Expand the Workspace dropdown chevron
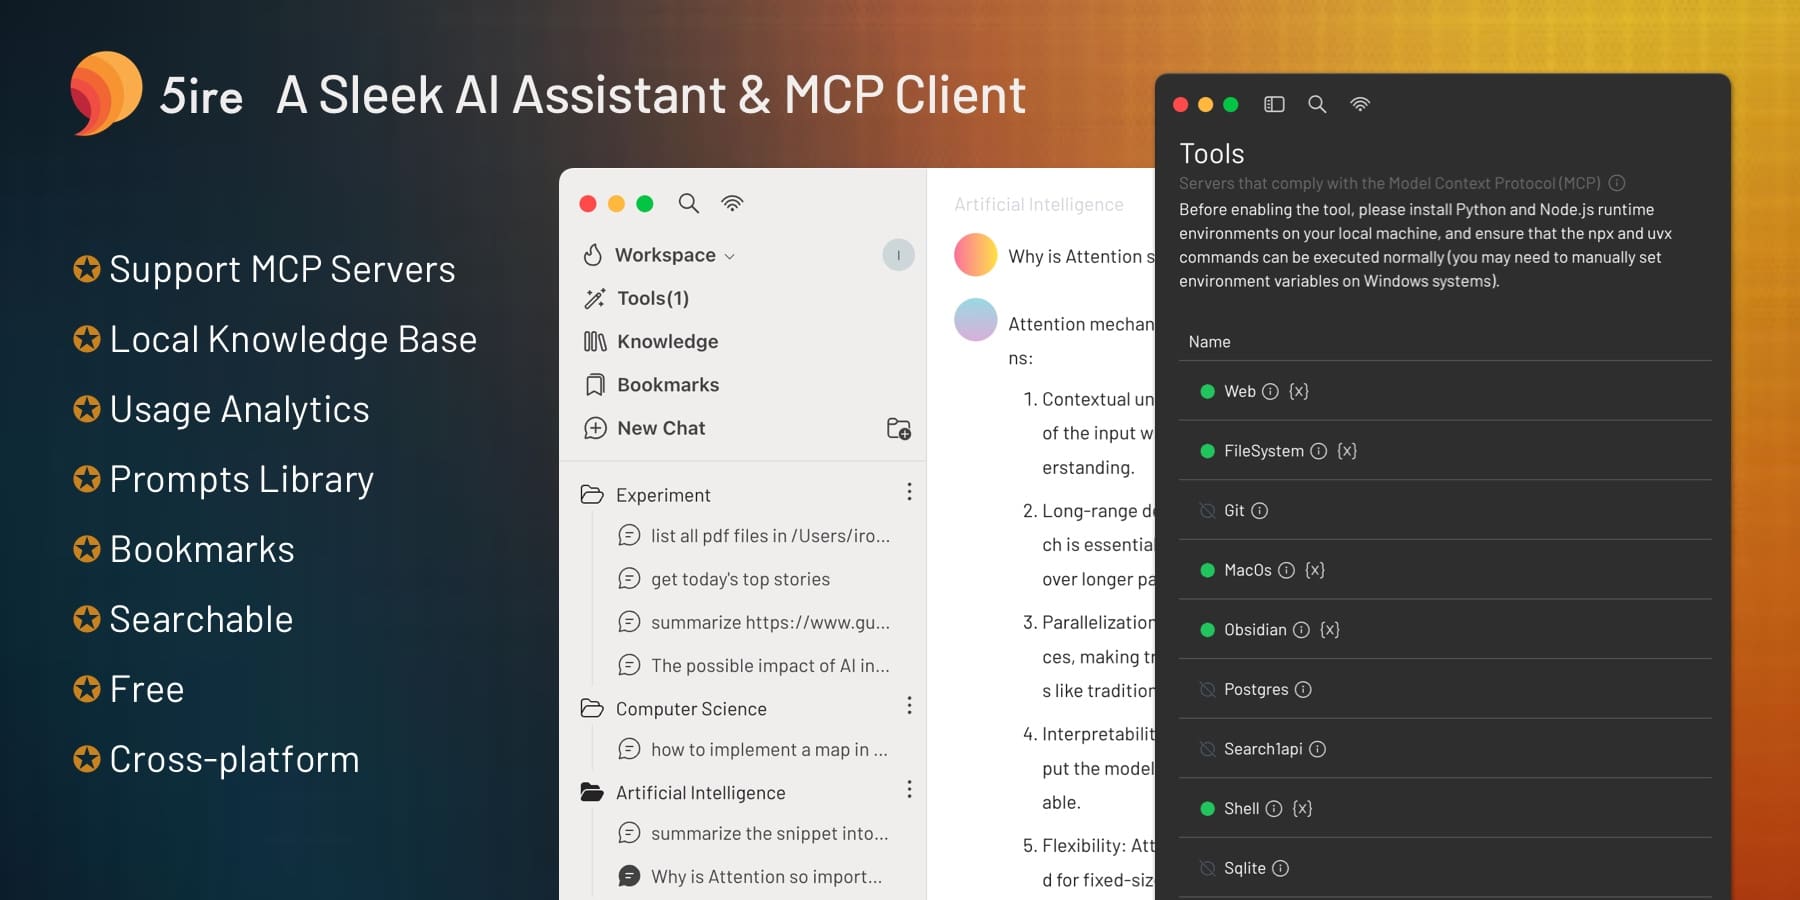1800x900 pixels. point(729,257)
